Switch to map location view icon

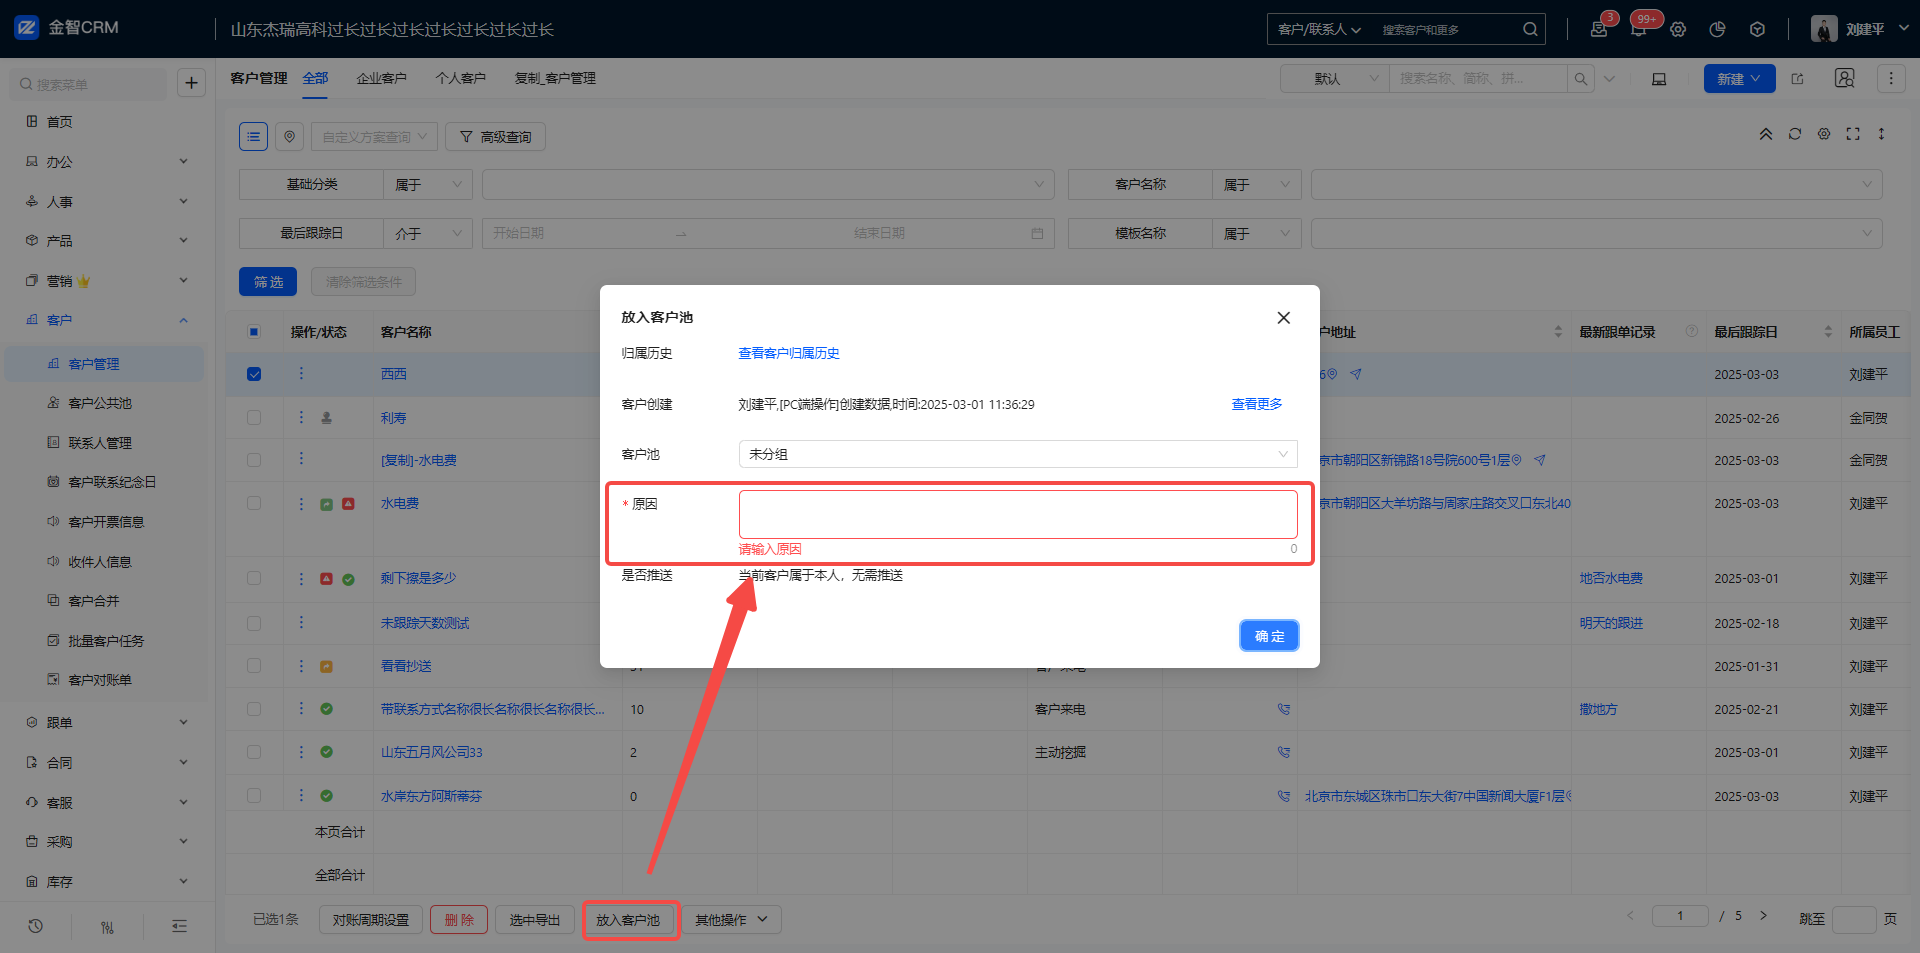click(x=289, y=136)
